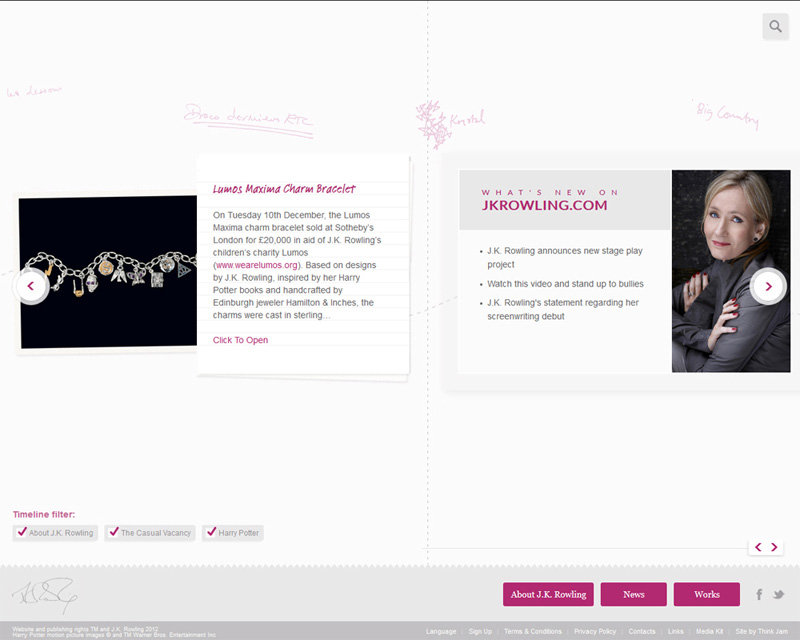
Task: Click the J.K. Rowling signature logo
Action: point(43,596)
